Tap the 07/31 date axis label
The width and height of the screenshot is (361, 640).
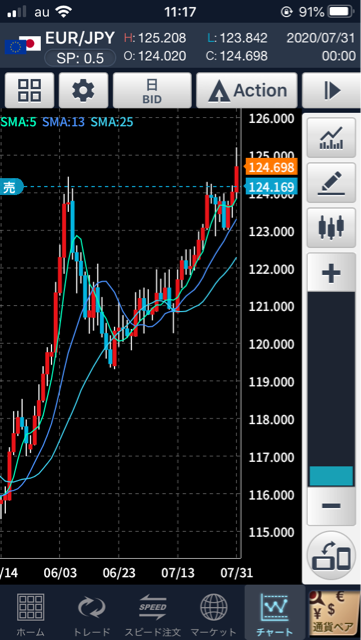pyautogui.click(x=236, y=572)
